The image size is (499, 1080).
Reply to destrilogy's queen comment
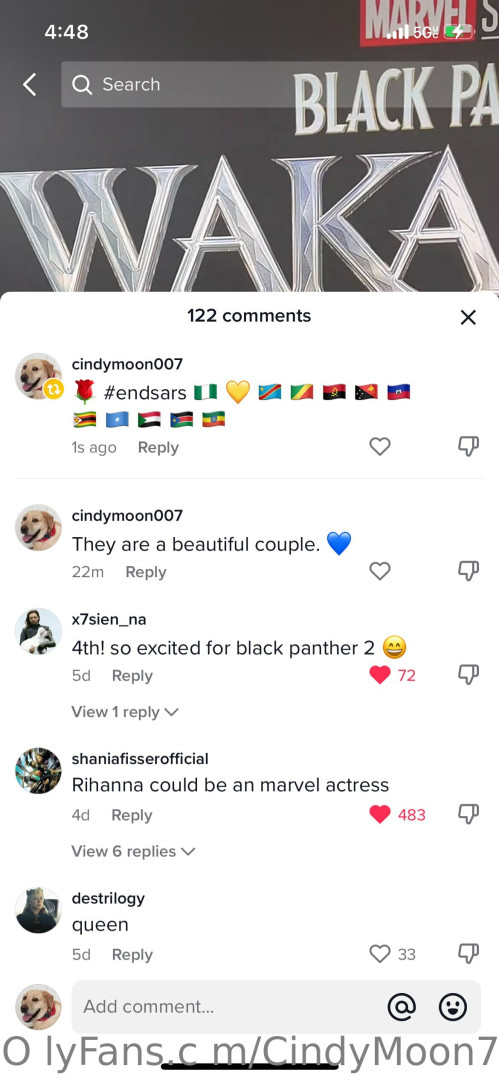[x=132, y=955]
